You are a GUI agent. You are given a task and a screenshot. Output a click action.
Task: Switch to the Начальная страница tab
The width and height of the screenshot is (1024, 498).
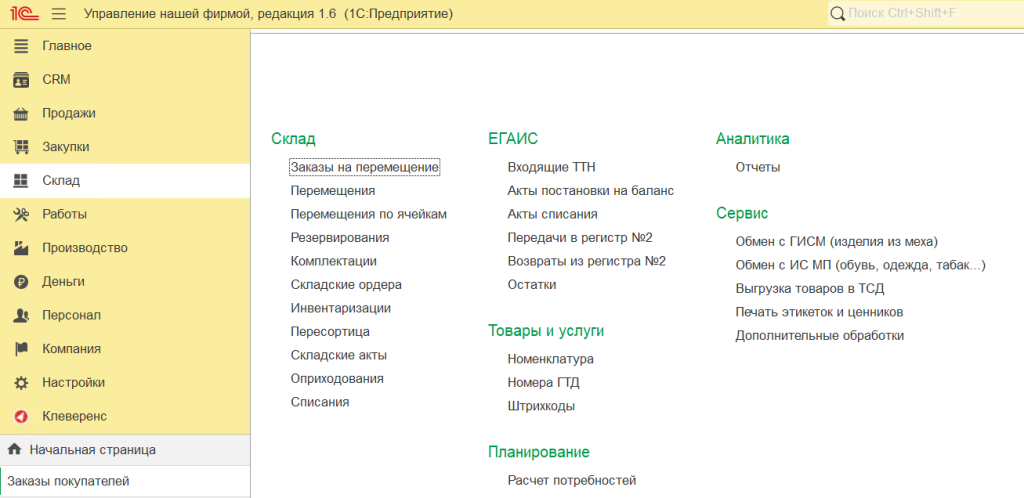pyautogui.click(x=125, y=450)
